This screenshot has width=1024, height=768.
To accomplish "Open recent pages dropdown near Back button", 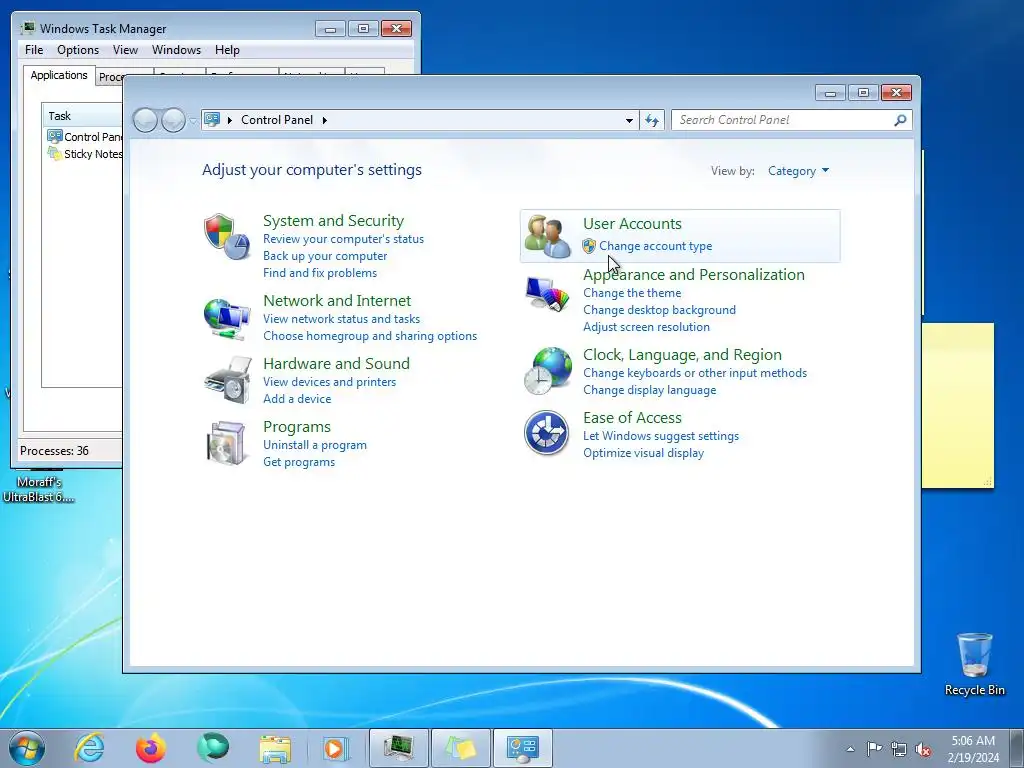I will (193, 121).
